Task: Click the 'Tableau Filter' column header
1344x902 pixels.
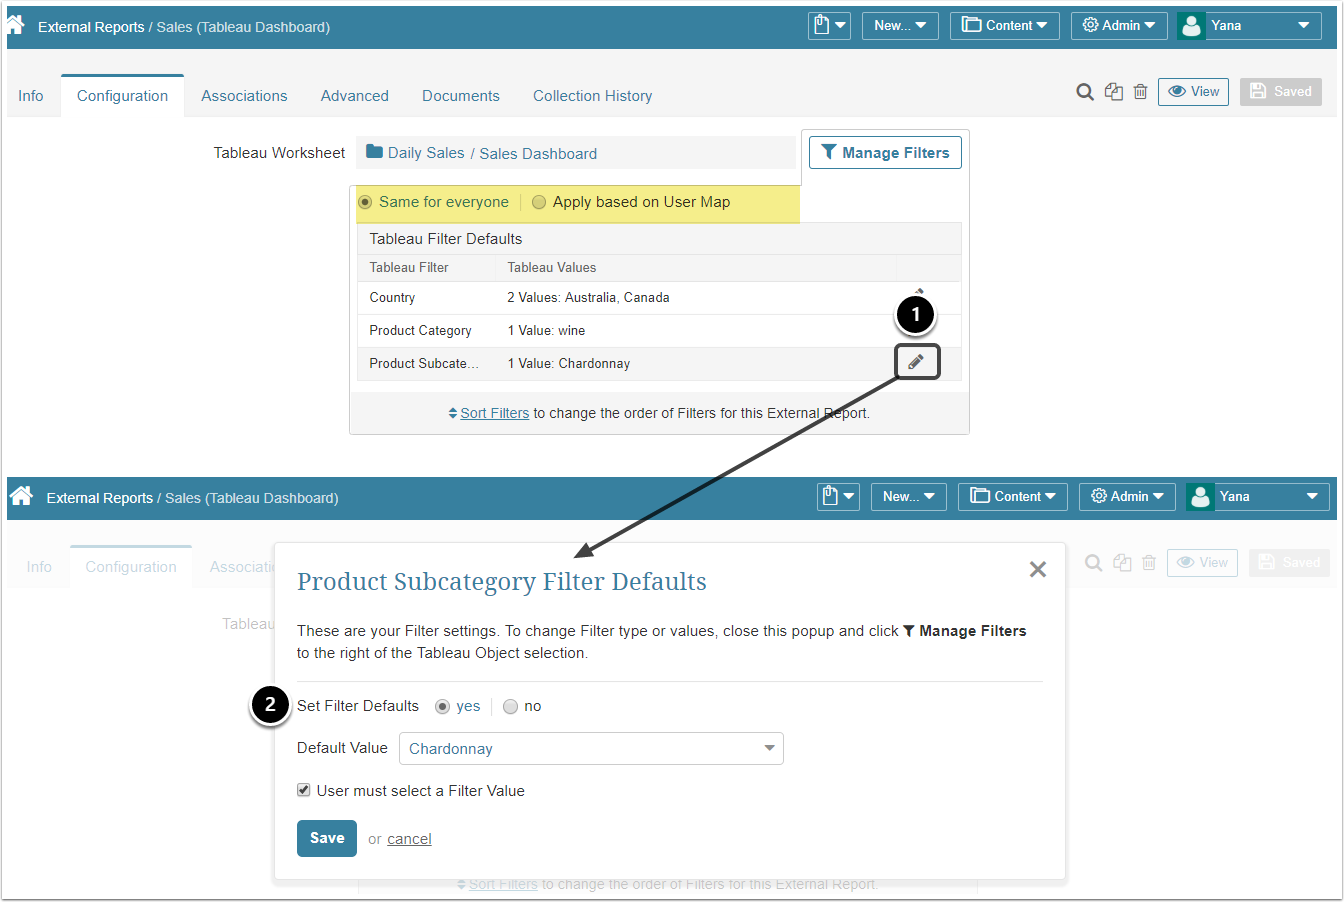Action: click(409, 268)
